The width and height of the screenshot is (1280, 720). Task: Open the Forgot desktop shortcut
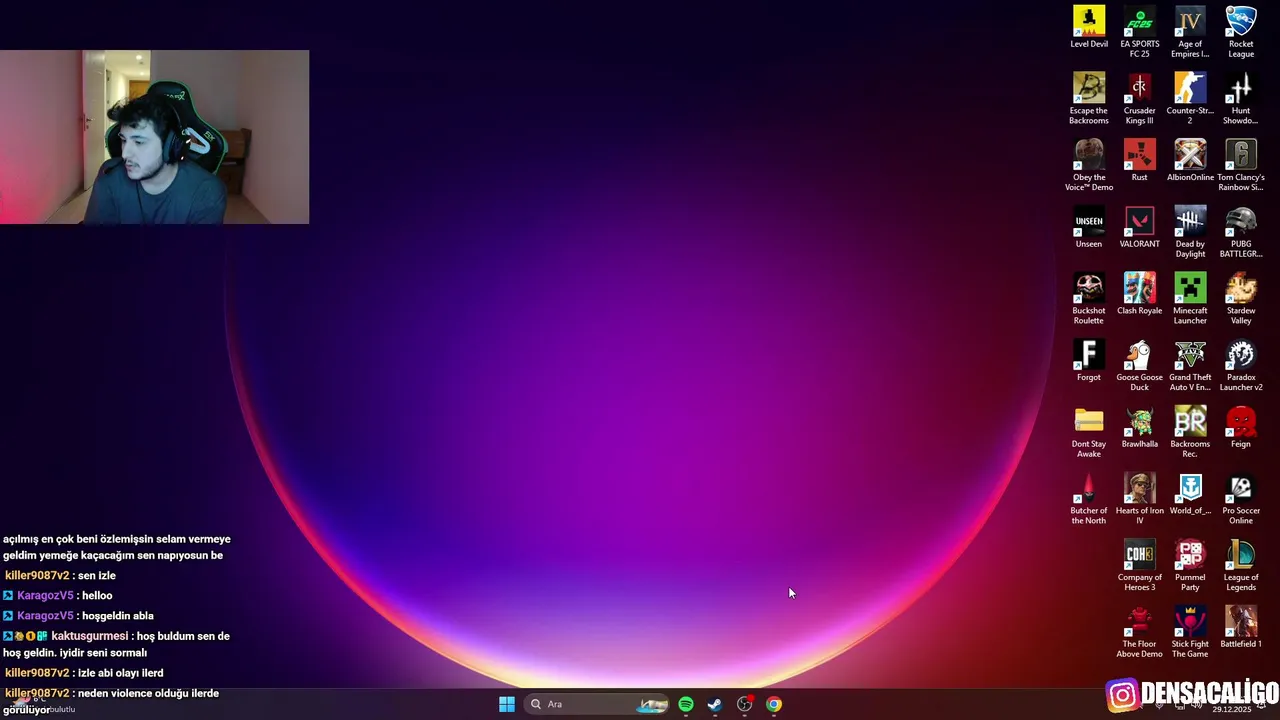point(1089,361)
